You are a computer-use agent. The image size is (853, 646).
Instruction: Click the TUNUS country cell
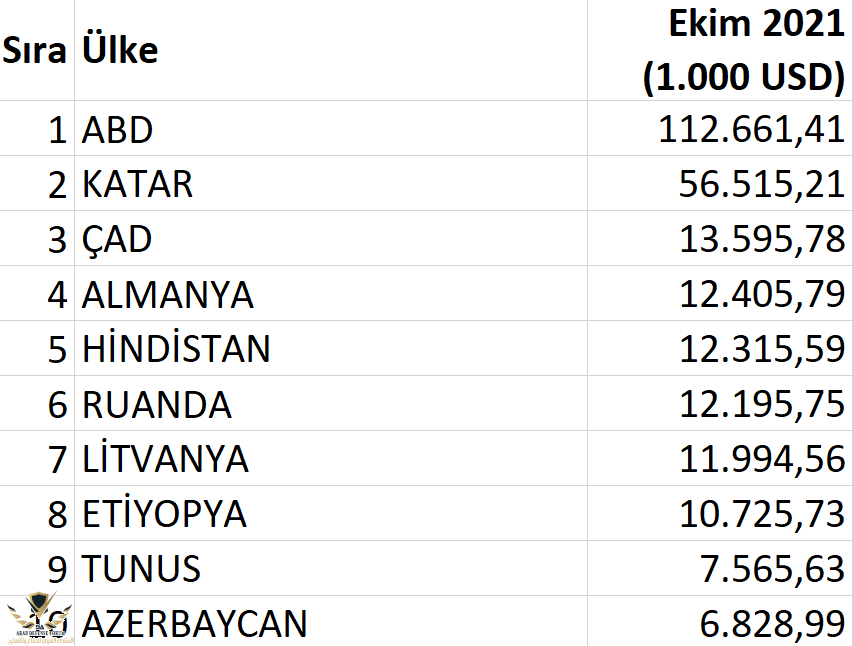click(x=331, y=568)
